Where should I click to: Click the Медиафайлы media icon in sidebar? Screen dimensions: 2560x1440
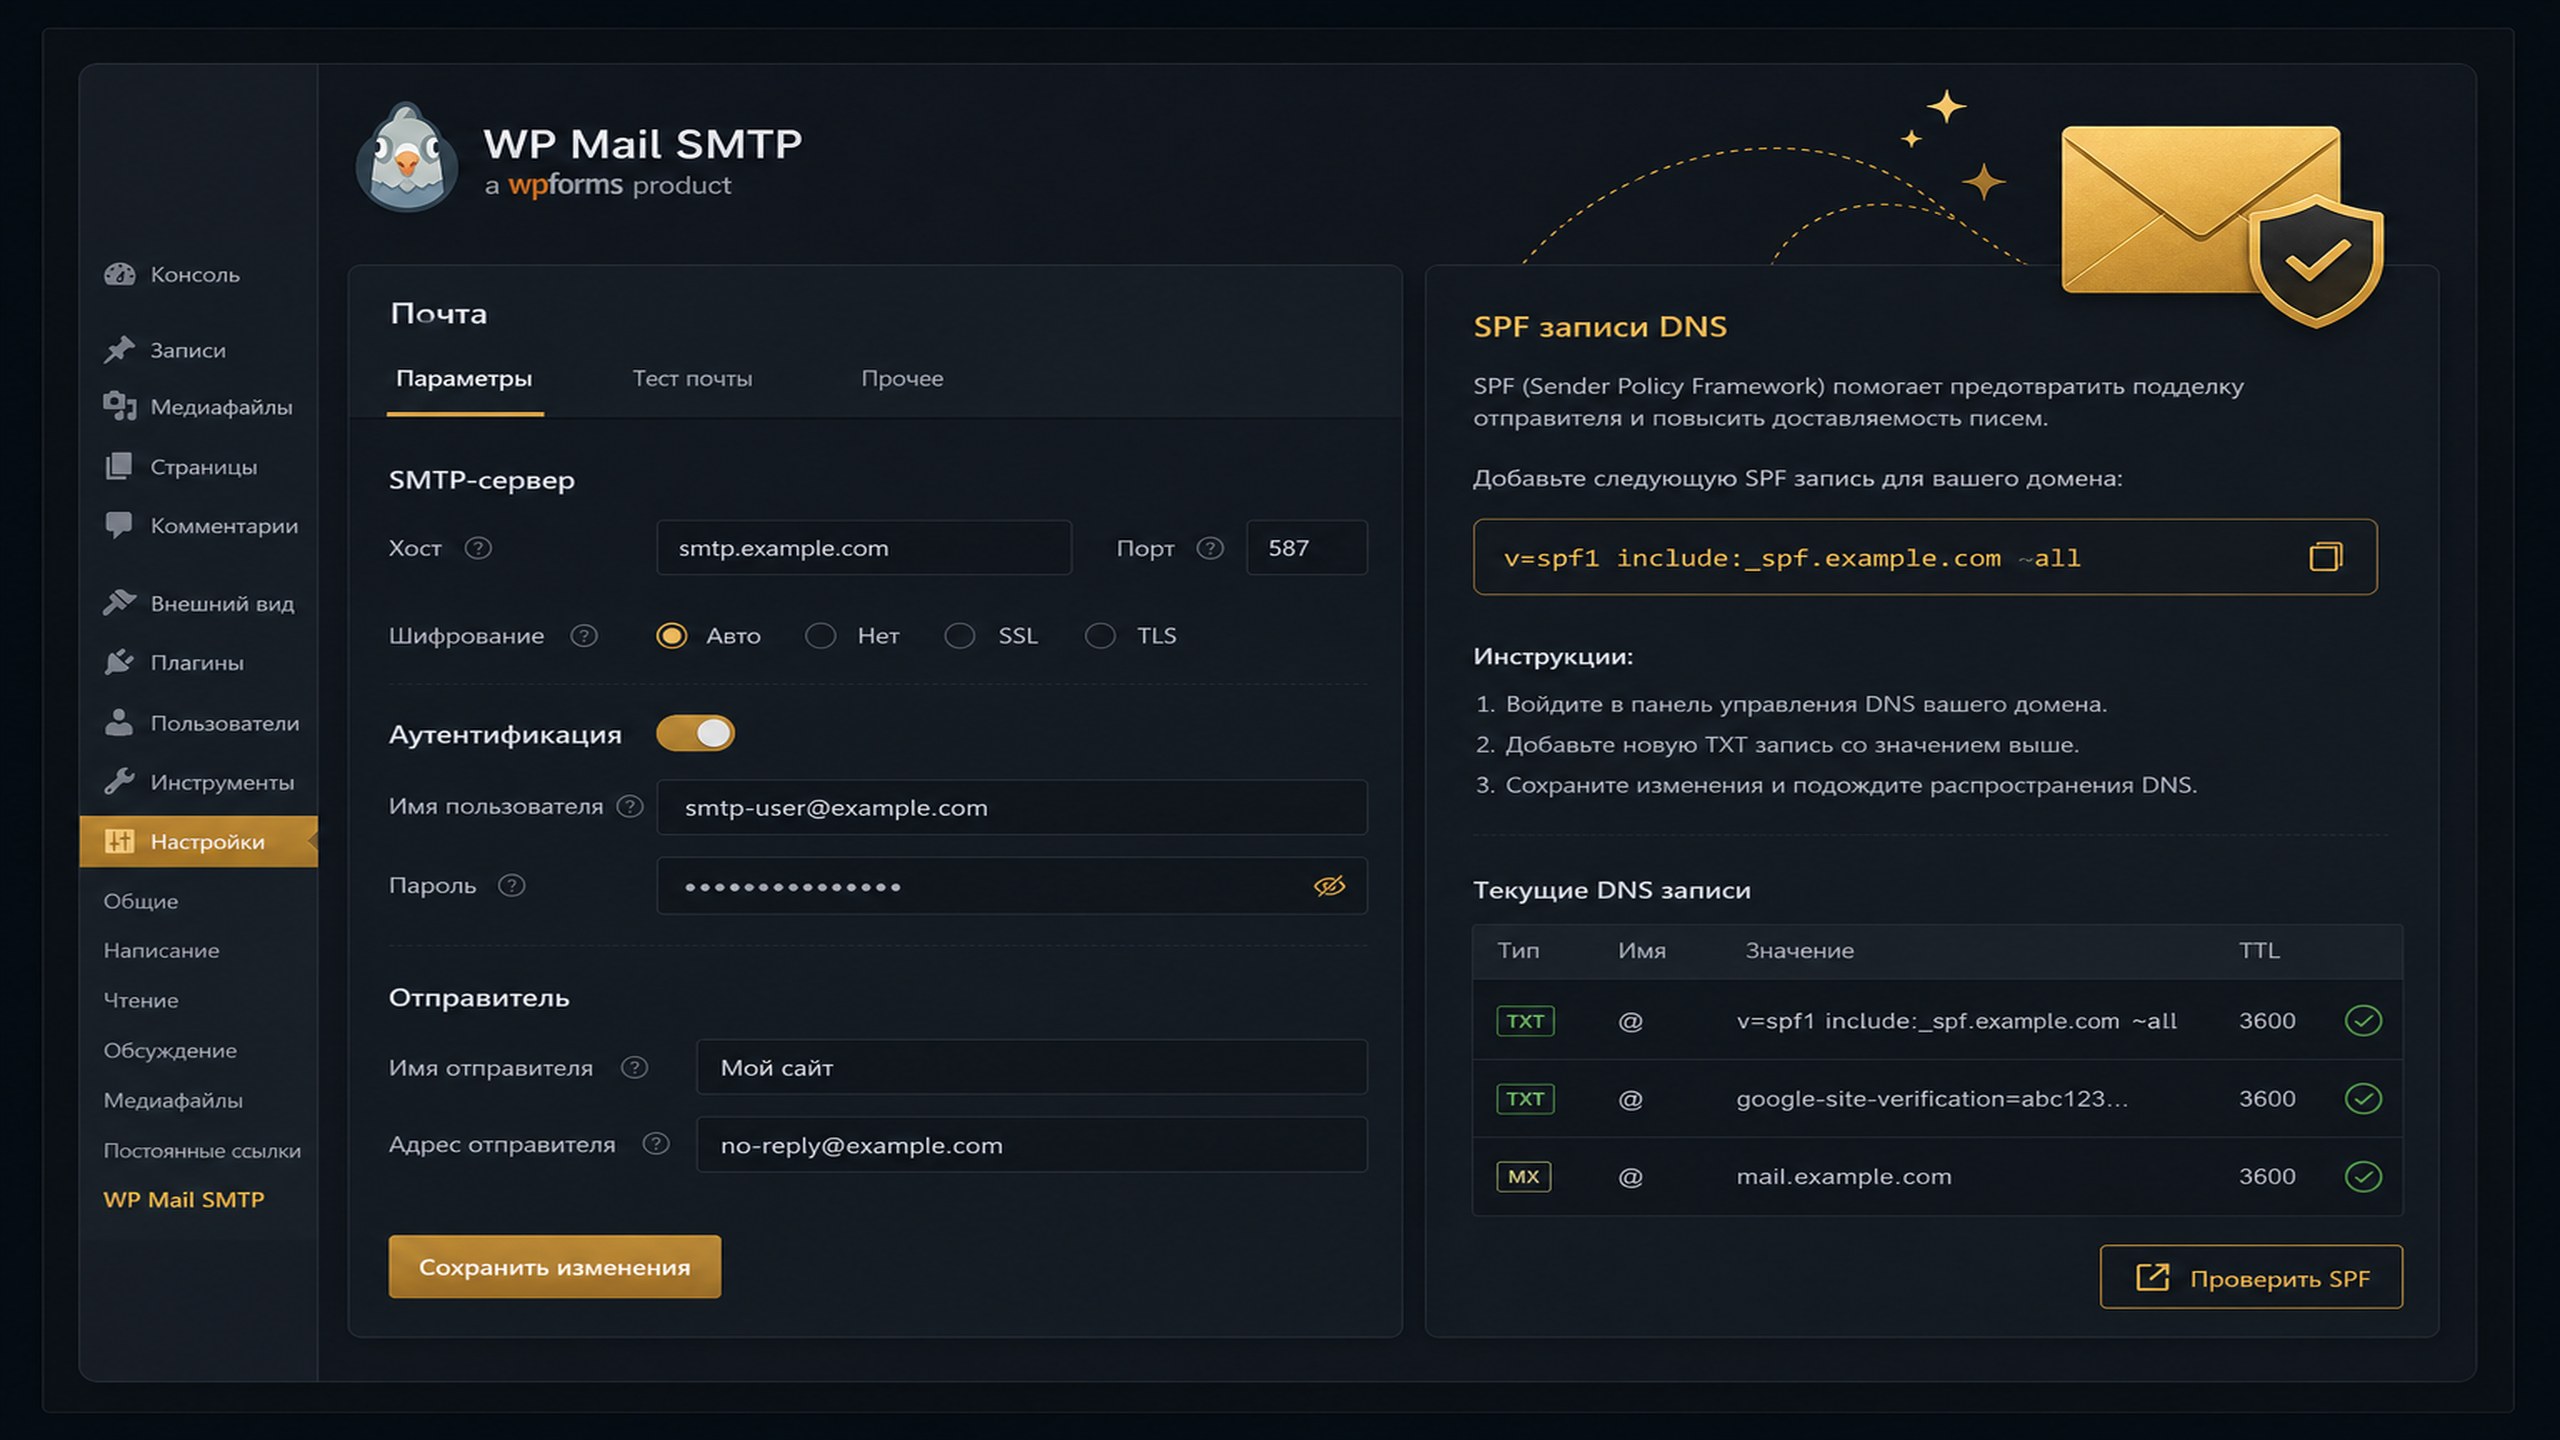click(x=119, y=406)
